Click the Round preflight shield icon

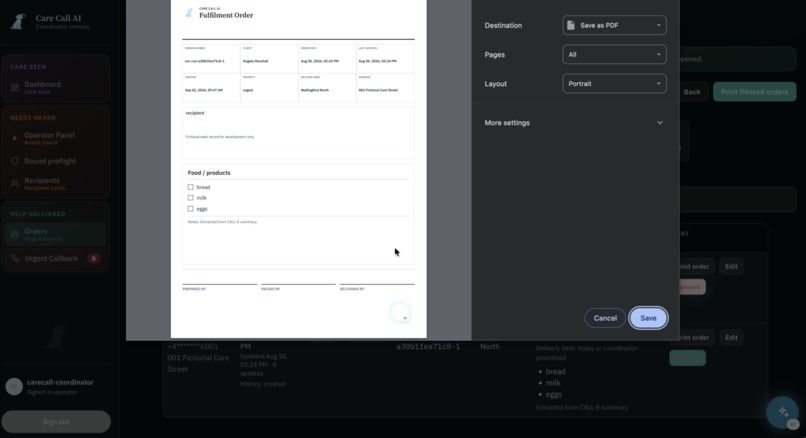pos(15,161)
